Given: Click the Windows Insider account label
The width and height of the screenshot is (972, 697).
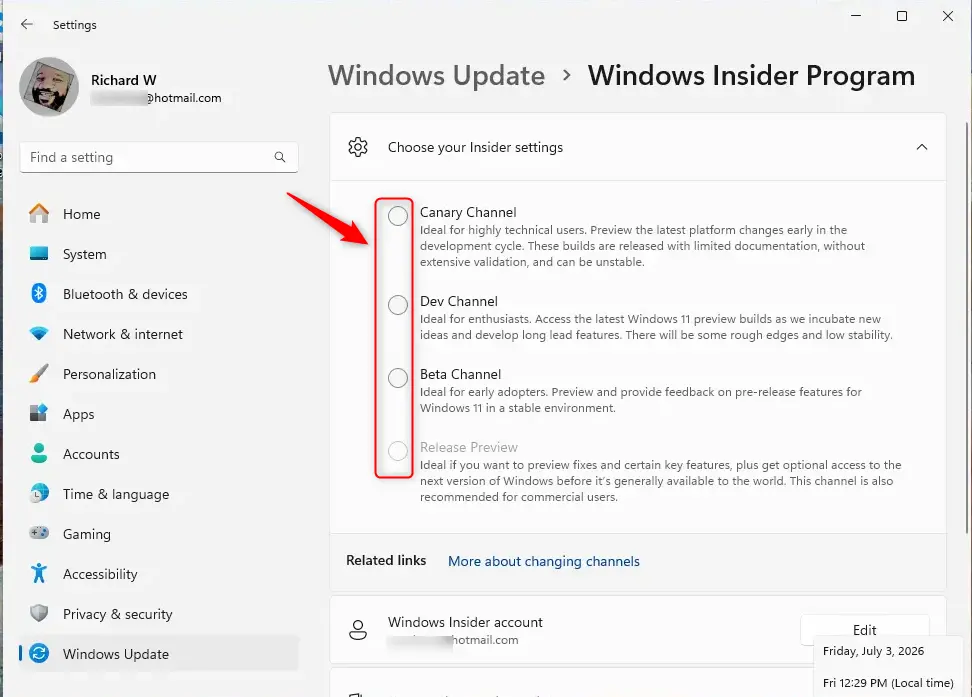Looking at the screenshot, I should click(x=465, y=622).
